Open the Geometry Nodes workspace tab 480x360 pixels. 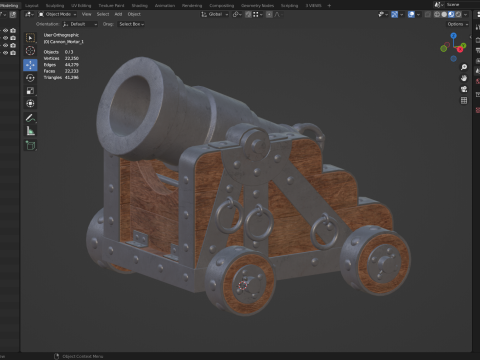257,5
